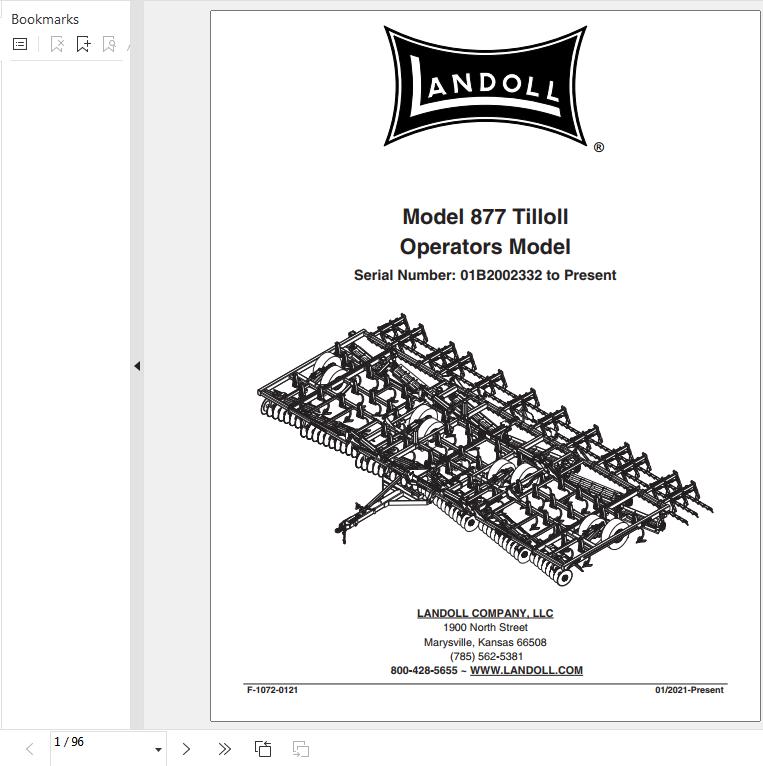Open the WWW.LANDOLL.COM link
This screenshot has width=763, height=766.
coord(526,670)
